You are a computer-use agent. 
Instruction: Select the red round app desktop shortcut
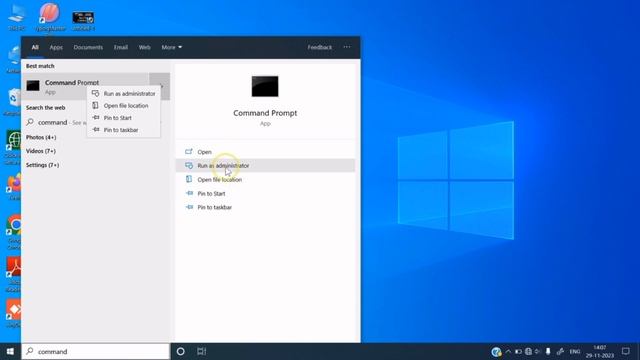click(x=50, y=17)
